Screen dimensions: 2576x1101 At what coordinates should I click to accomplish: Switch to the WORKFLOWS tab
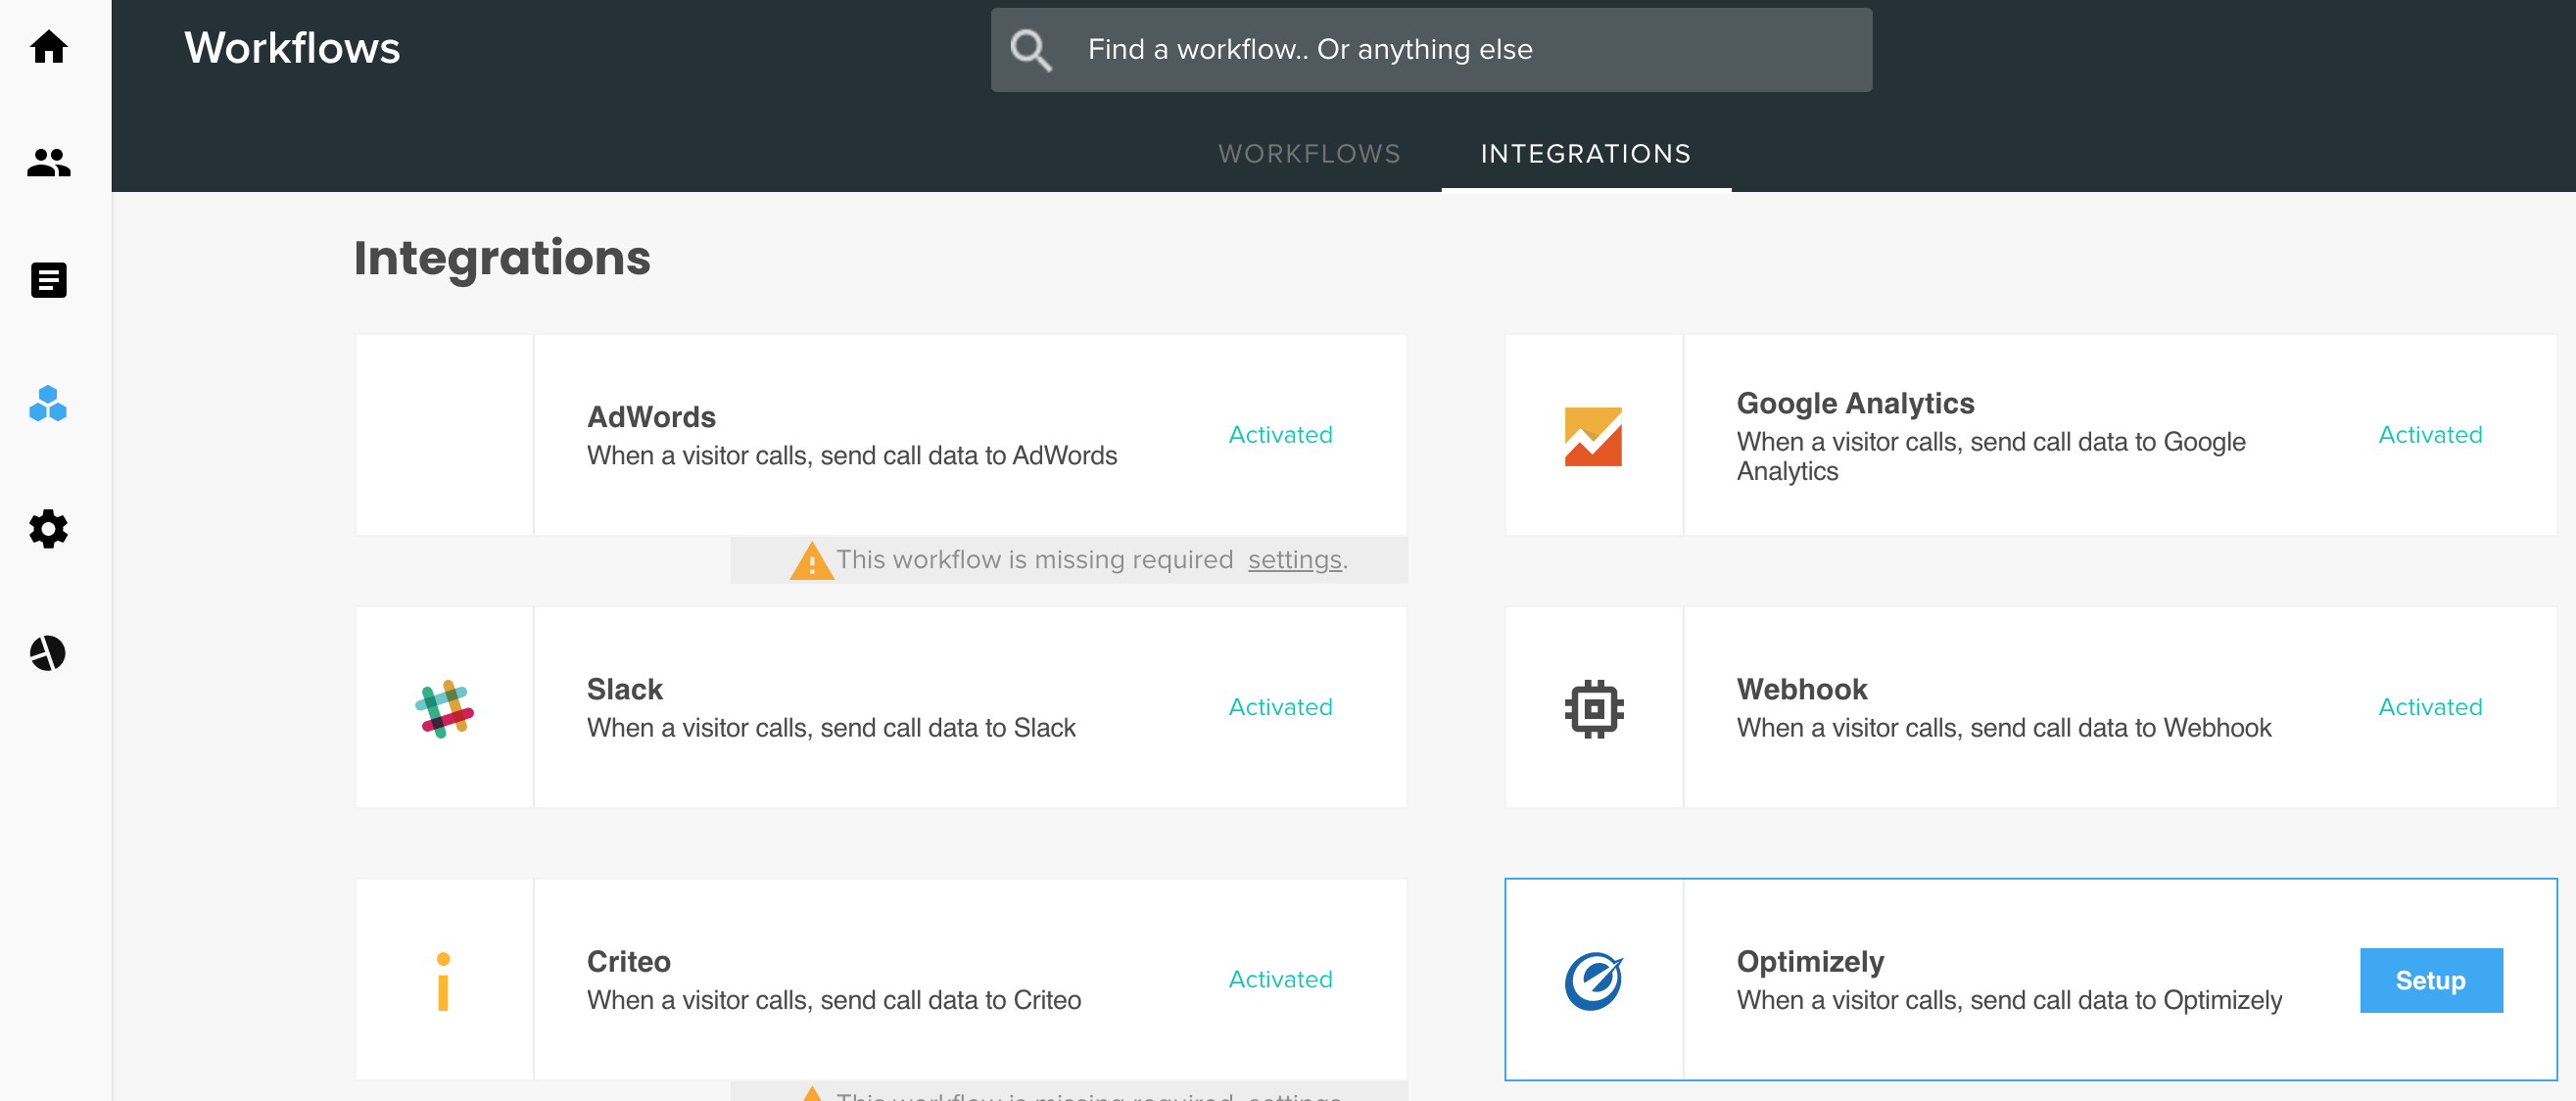point(1309,153)
